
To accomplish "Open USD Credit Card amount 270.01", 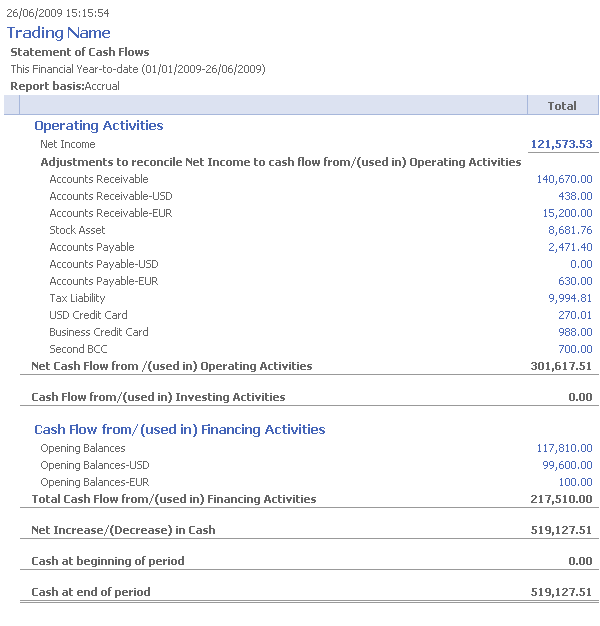I will pyautogui.click(x=575, y=315).
